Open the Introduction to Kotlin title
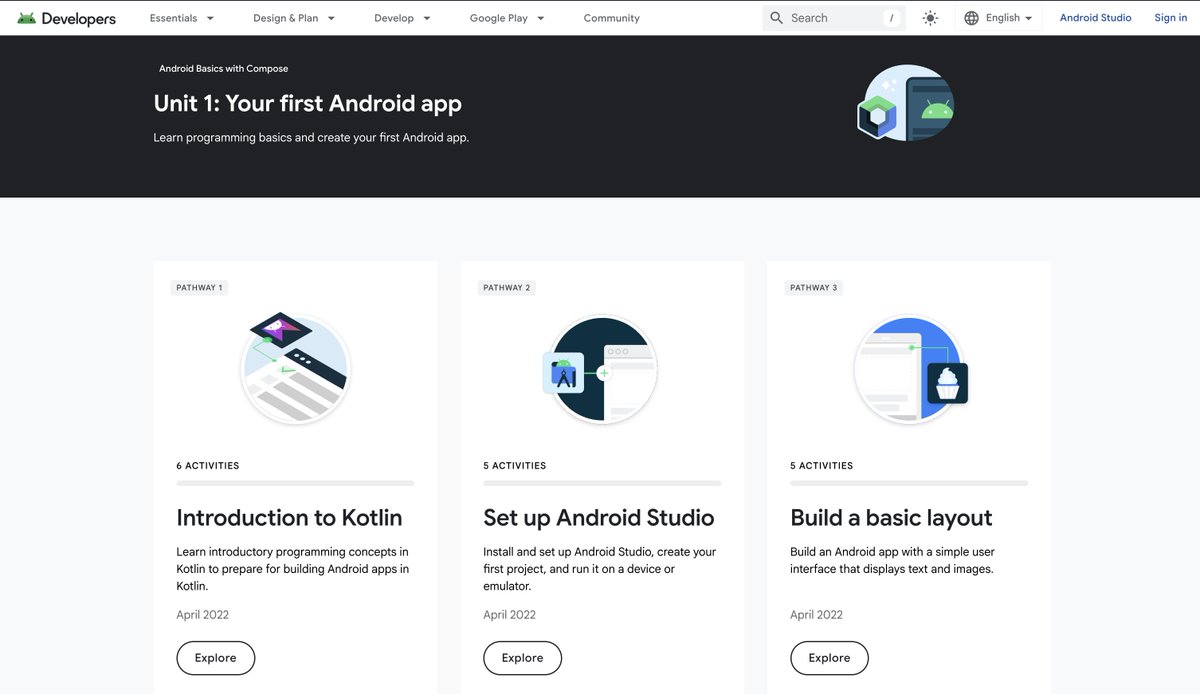 coord(289,518)
